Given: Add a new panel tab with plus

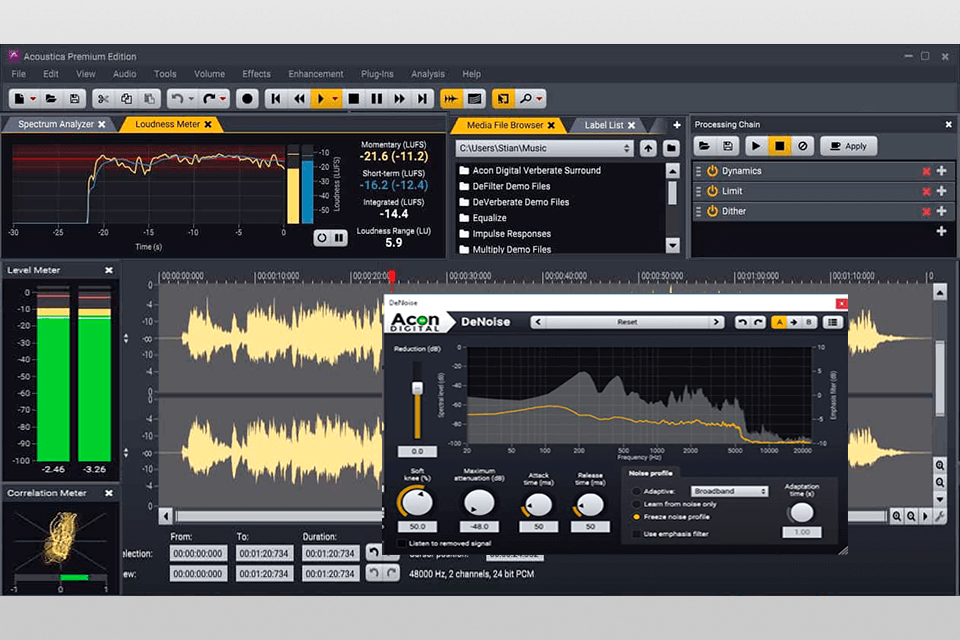Looking at the screenshot, I should (x=677, y=125).
